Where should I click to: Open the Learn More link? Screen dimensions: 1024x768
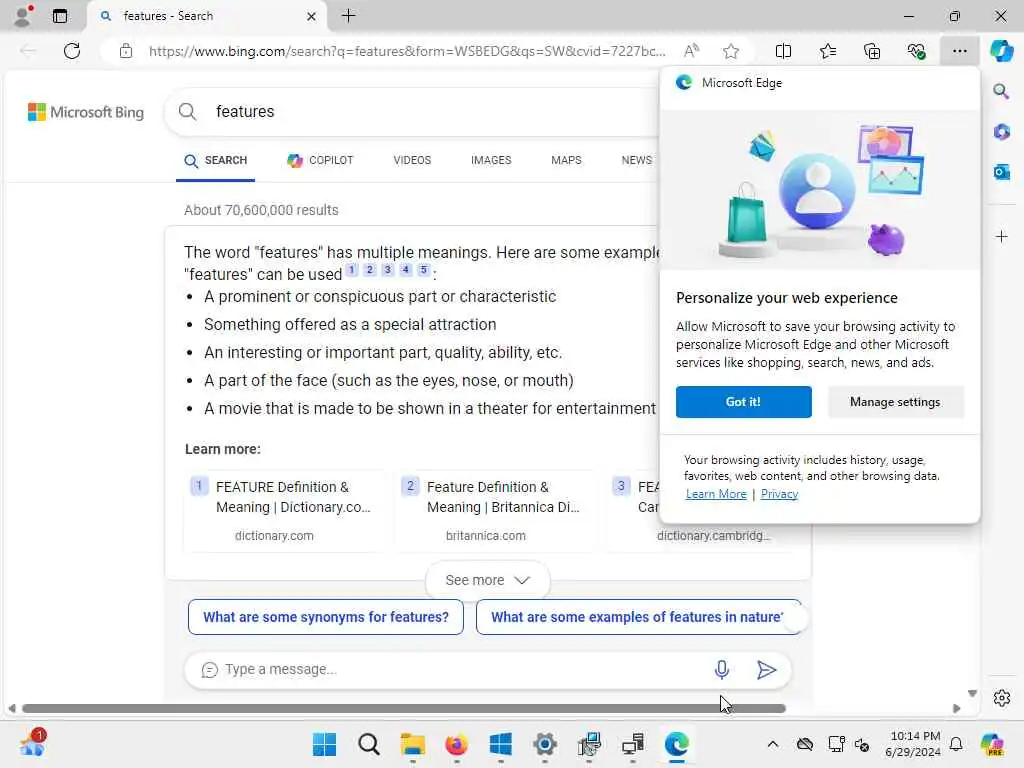coord(716,494)
